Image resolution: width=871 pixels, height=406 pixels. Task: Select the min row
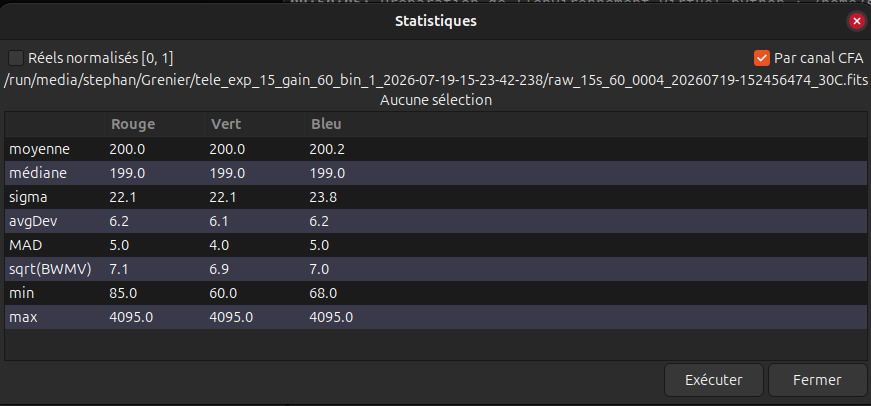click(436, 293)
